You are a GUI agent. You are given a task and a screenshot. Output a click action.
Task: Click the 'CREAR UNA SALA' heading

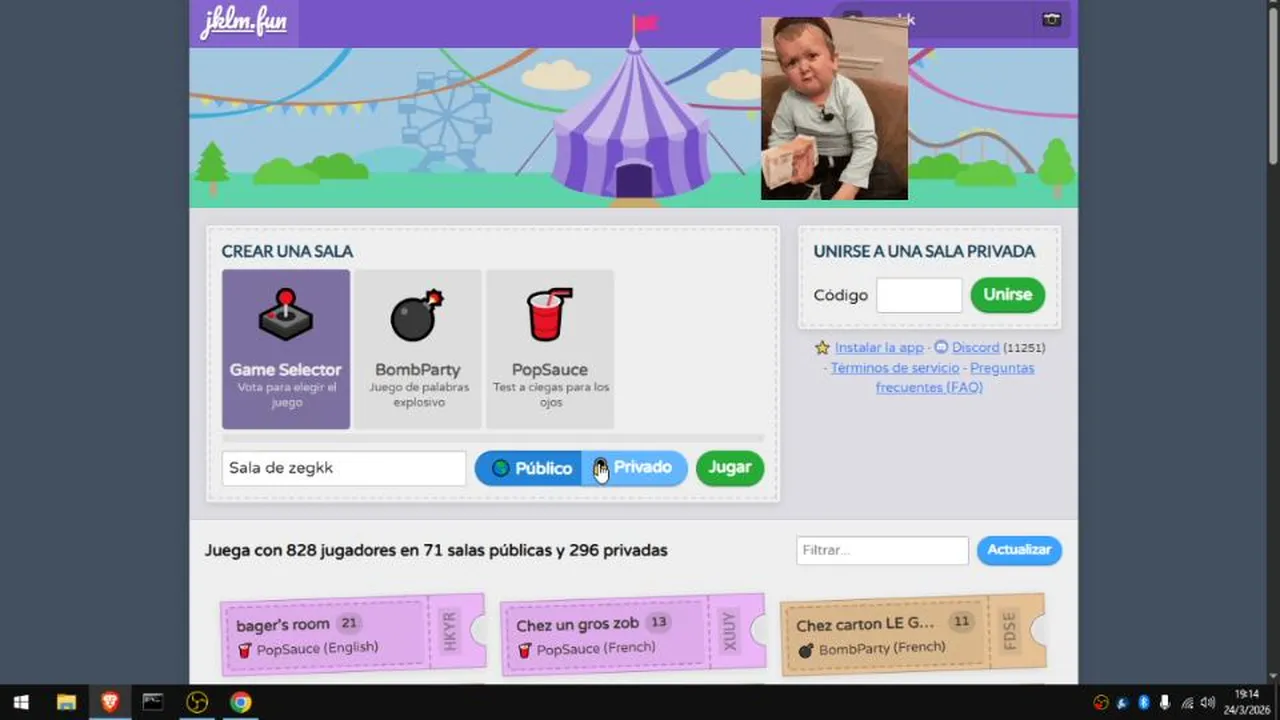click(287, 252)
